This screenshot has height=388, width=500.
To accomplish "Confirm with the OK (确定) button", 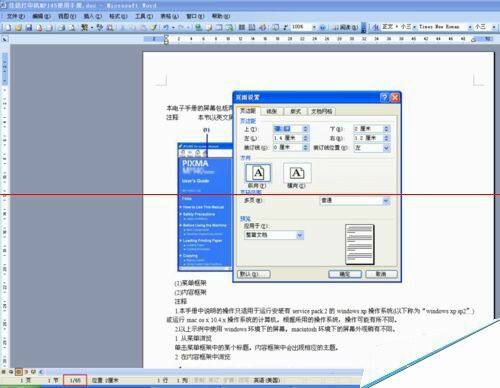I will click(345, 274).
